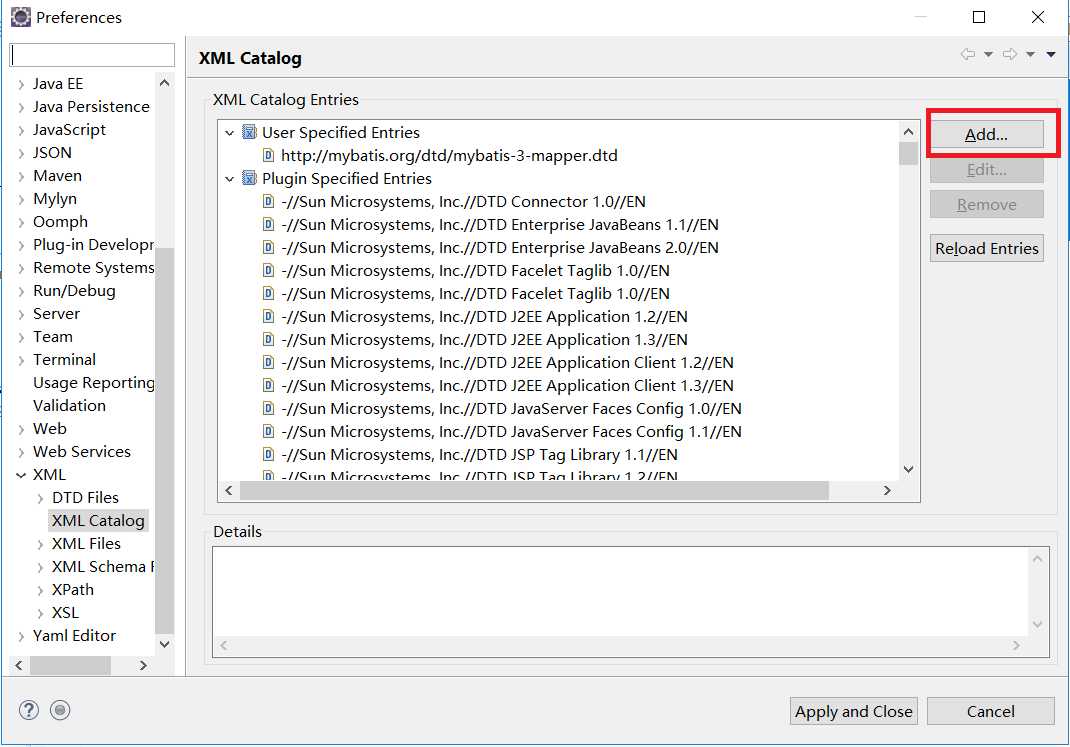Click the JavaServer Faces Config 1.1 icon

click(x=269, y=432)
